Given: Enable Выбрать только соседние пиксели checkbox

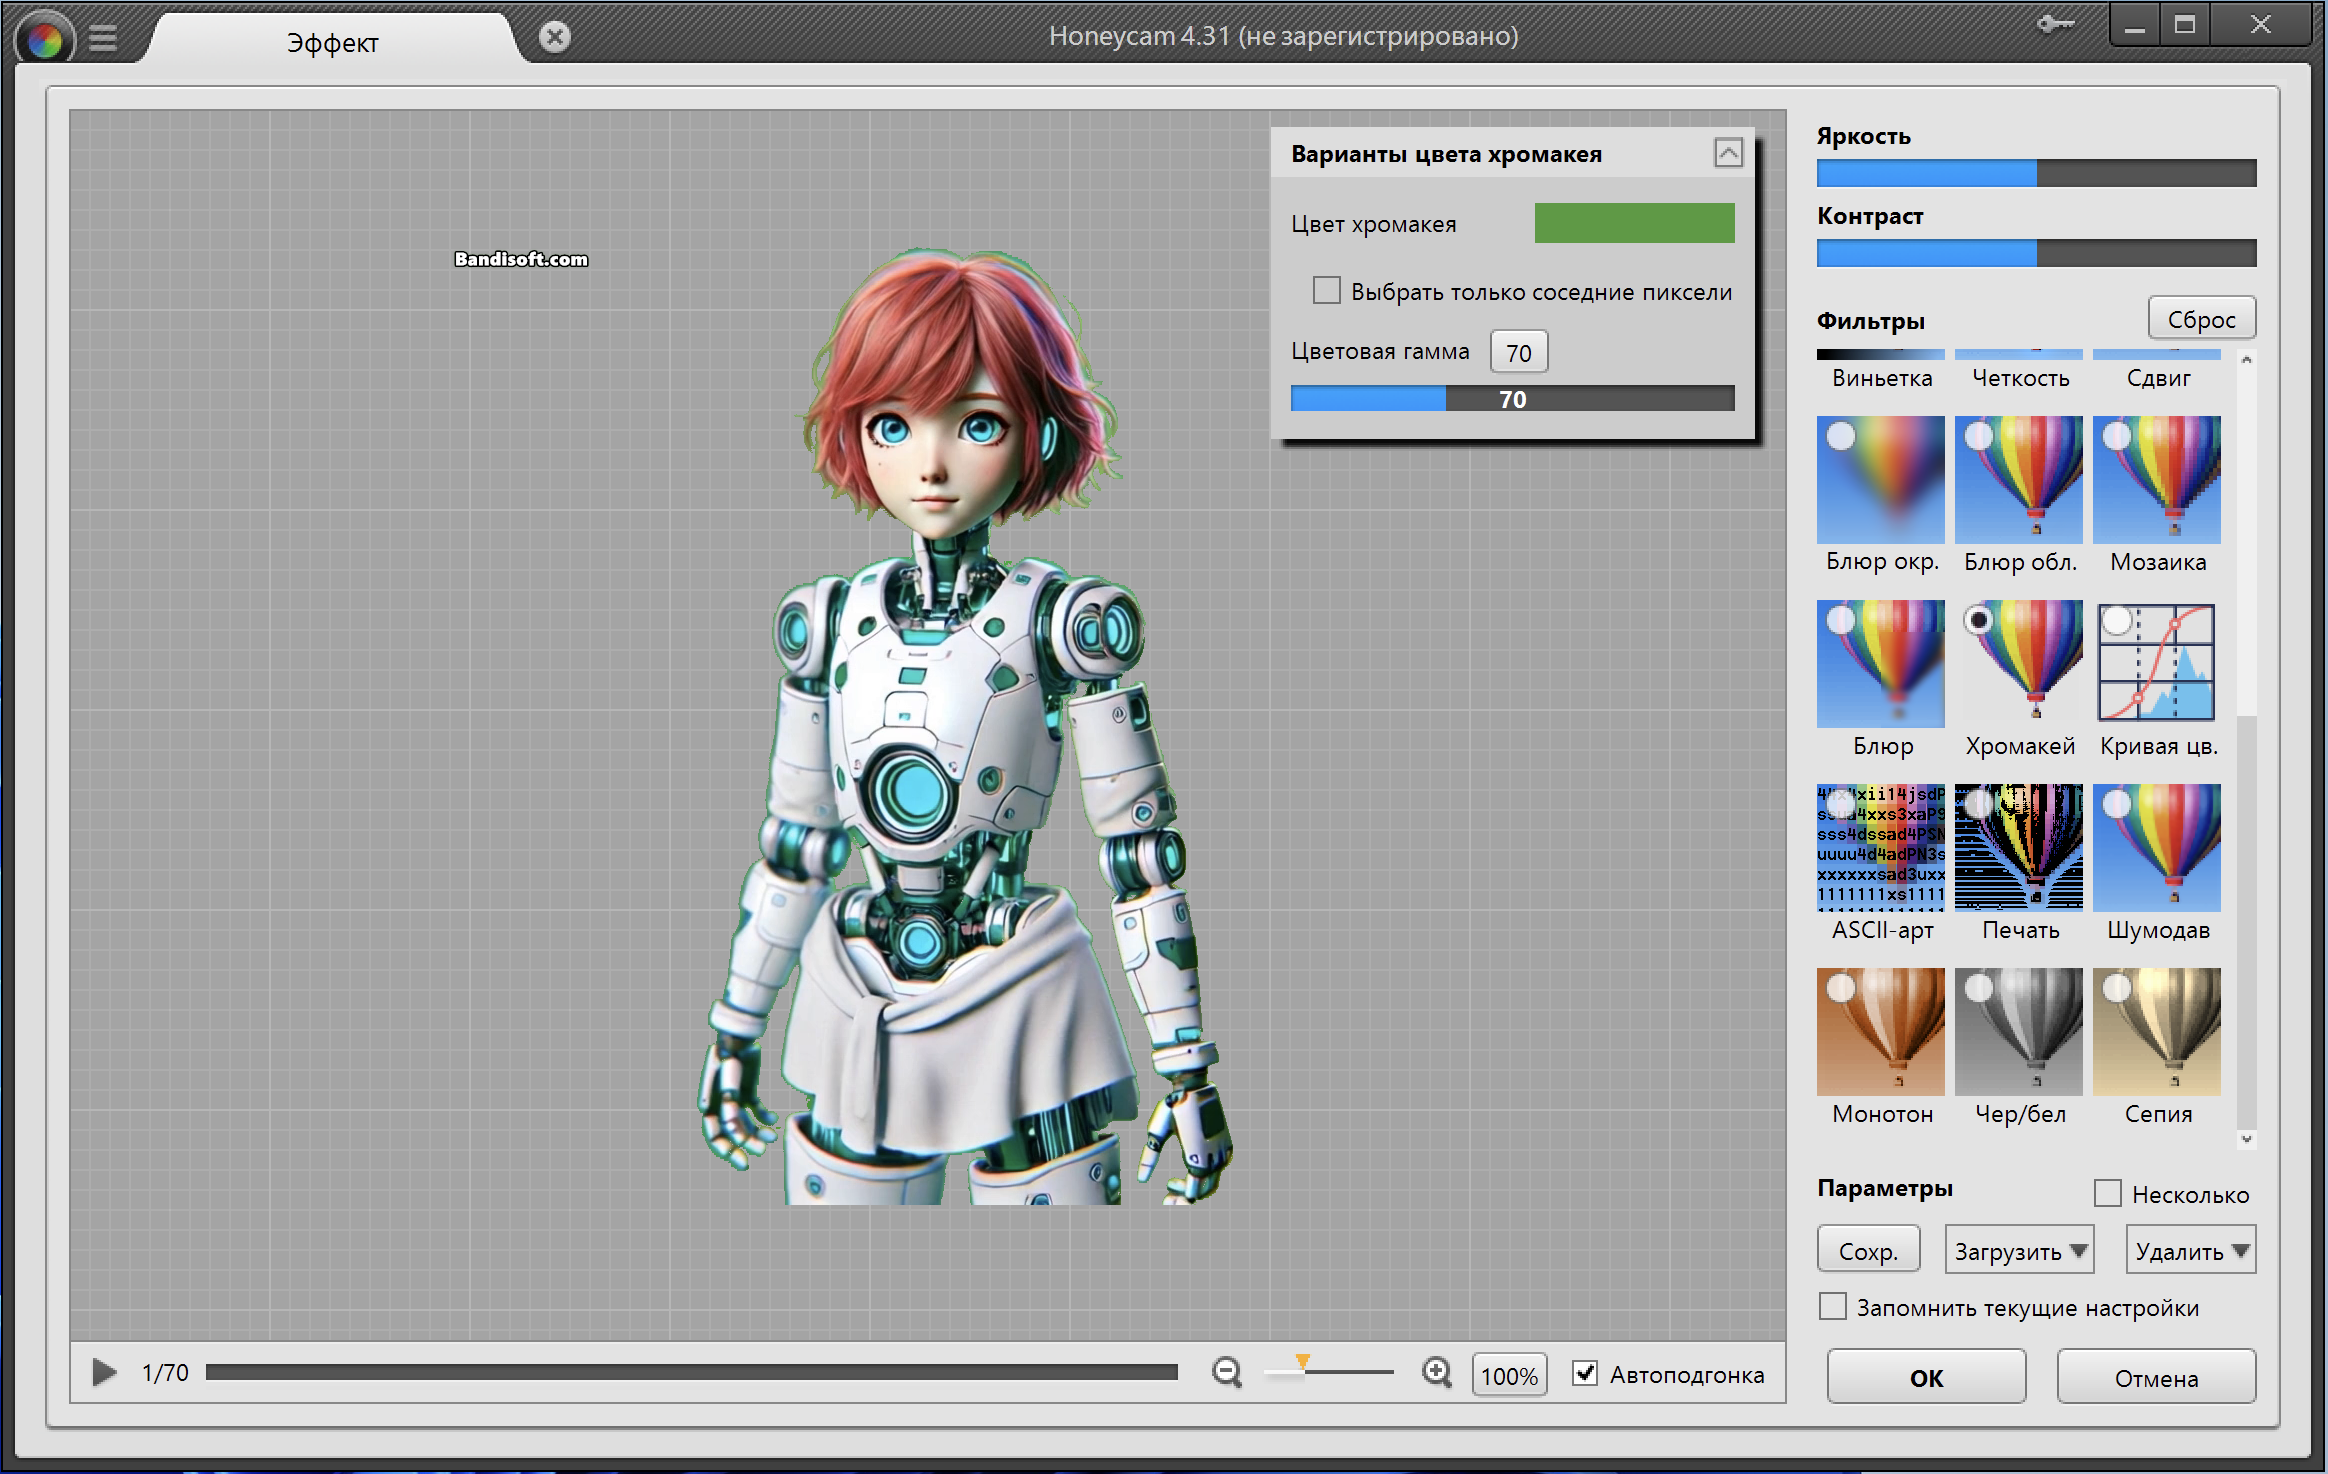Looking at the screenshot, I should coord(1327,291).
